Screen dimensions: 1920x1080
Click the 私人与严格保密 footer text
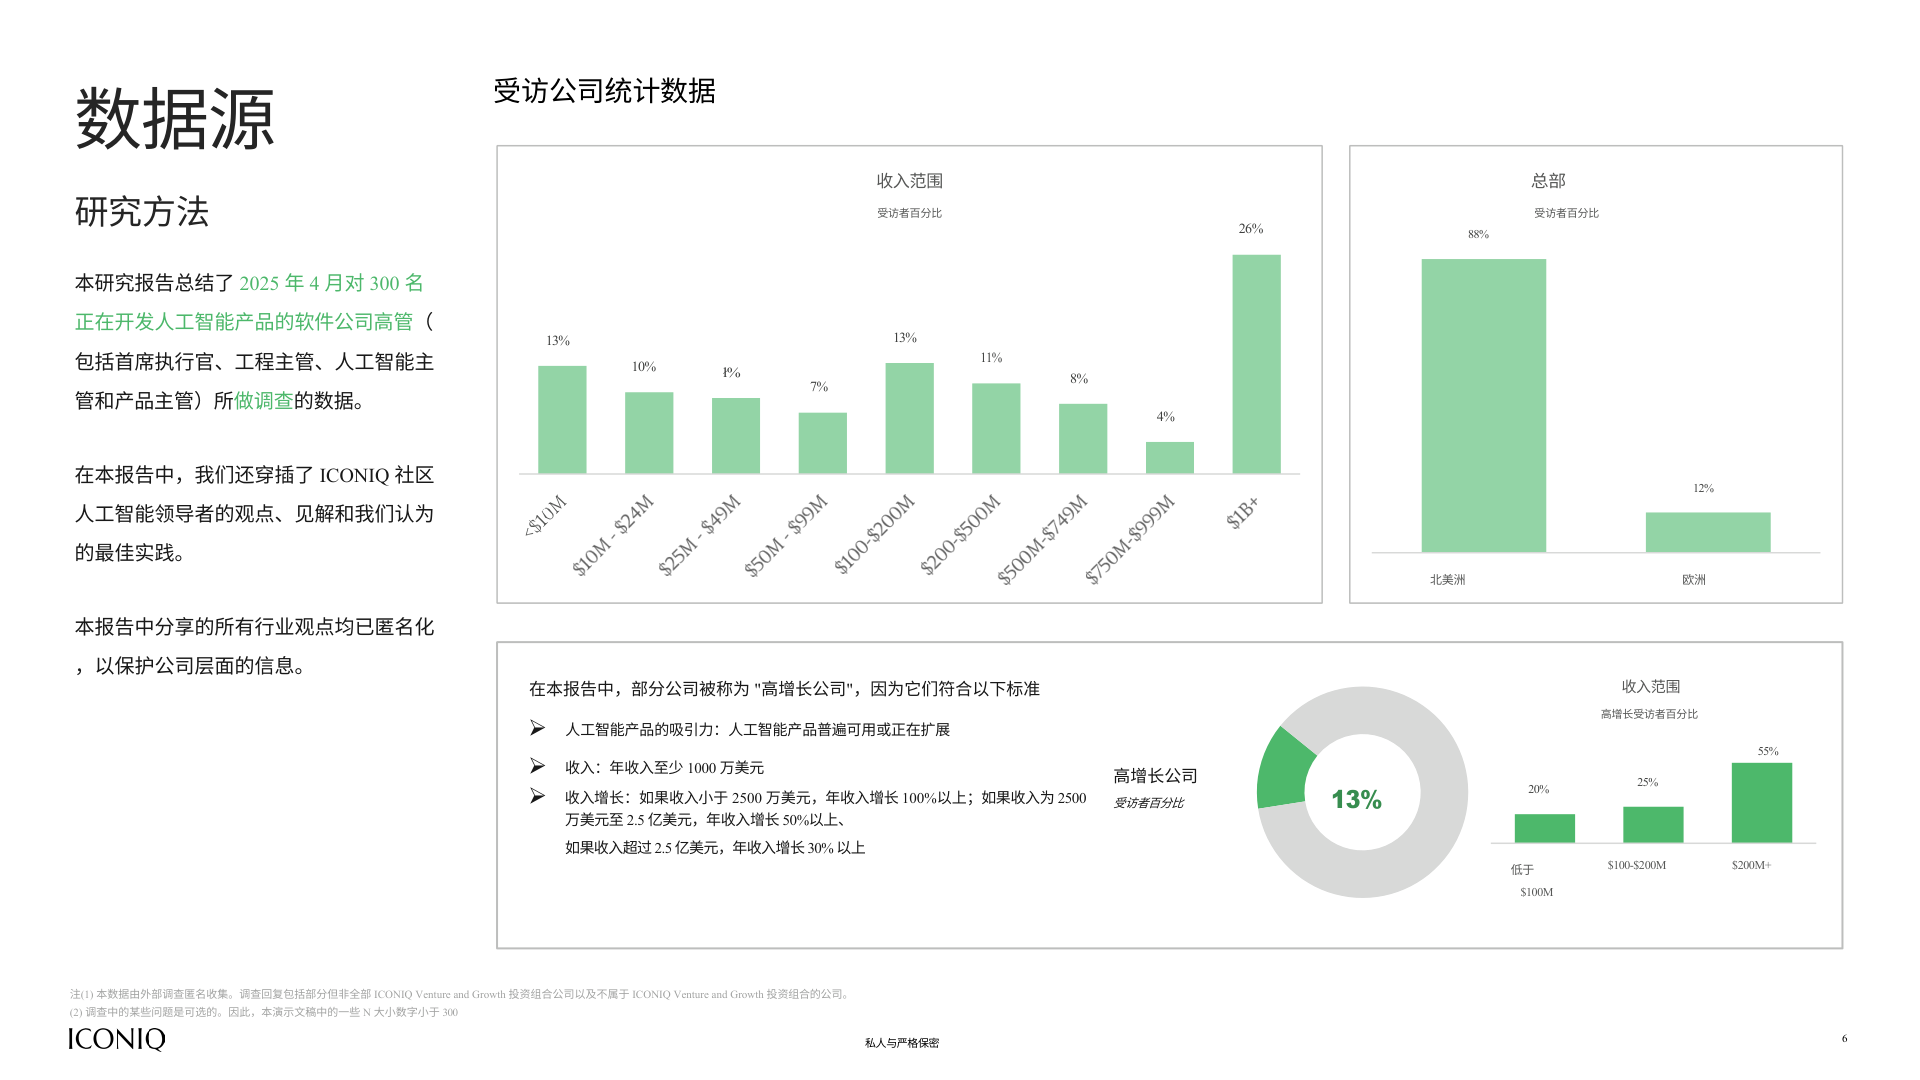point(902,1043)
